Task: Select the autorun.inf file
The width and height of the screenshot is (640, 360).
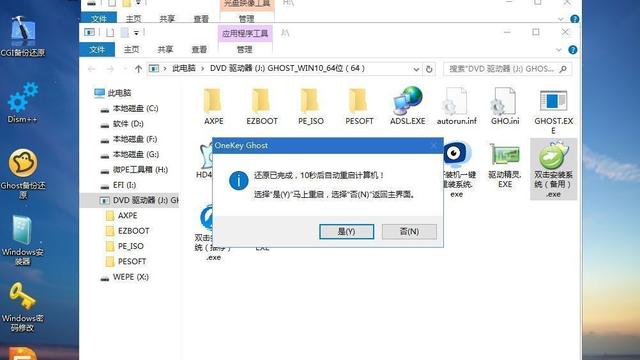Action: pyautogui.click(x=456, y=106)
